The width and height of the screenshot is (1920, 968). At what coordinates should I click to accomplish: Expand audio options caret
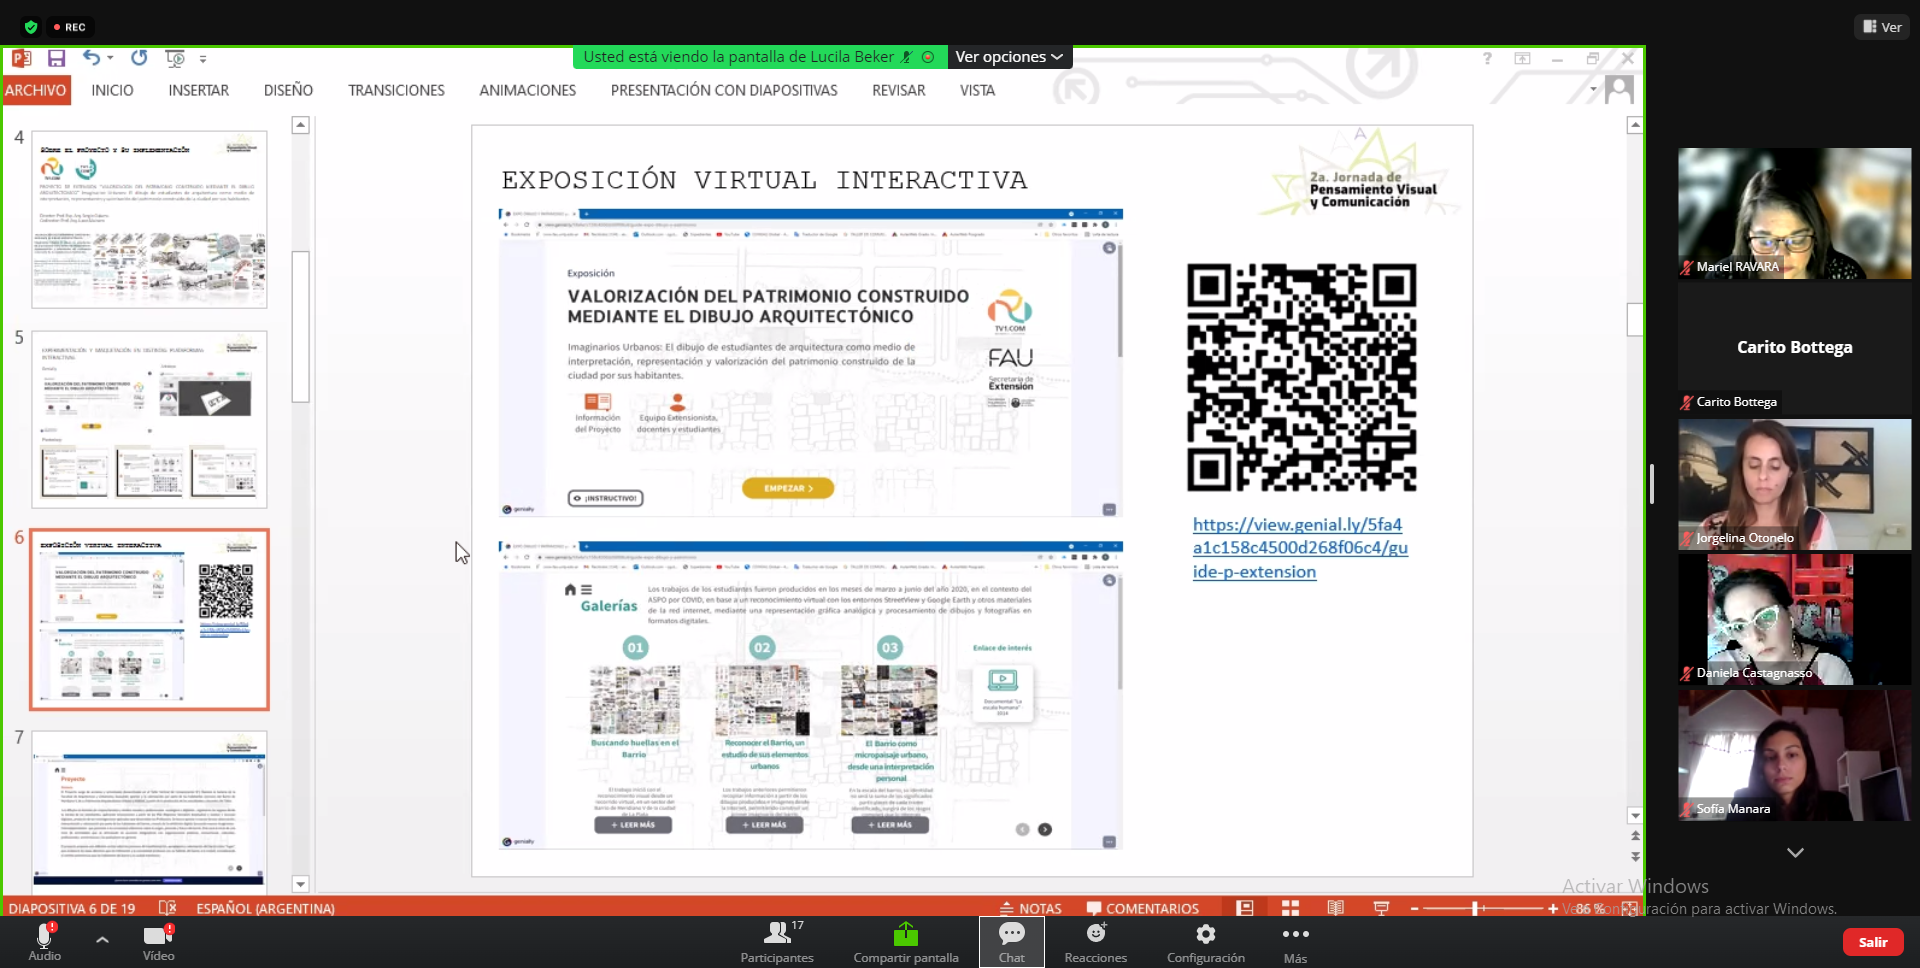pyautogui.click(x=102, y=939)
